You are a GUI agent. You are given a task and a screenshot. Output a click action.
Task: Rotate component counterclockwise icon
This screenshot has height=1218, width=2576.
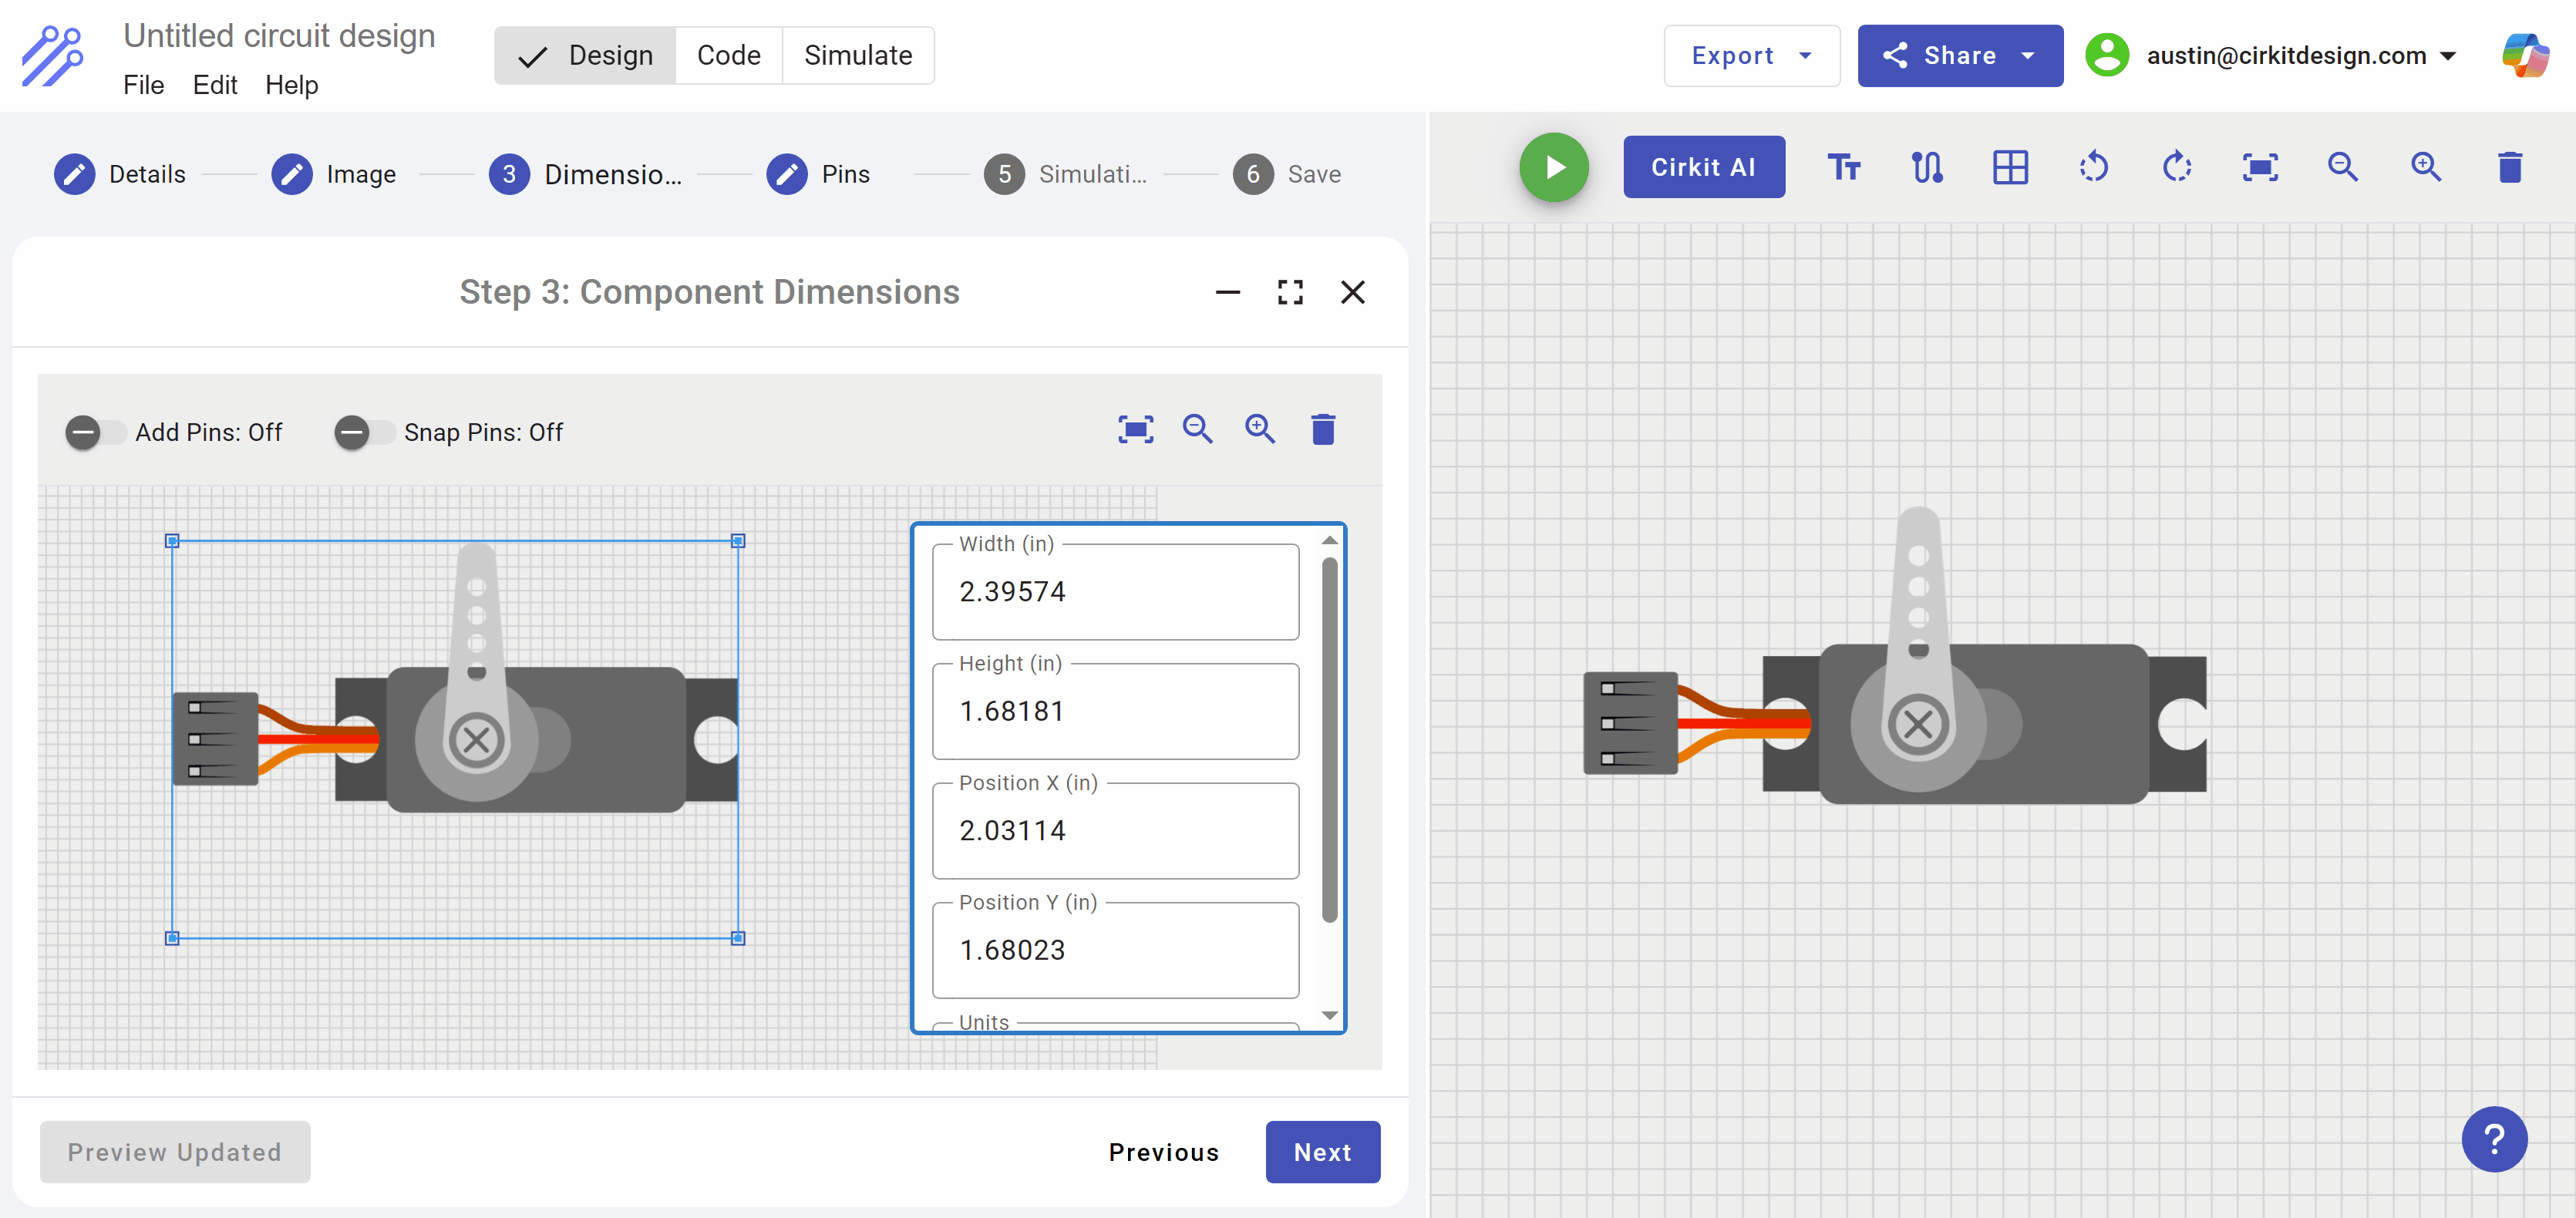[2093, 167]
